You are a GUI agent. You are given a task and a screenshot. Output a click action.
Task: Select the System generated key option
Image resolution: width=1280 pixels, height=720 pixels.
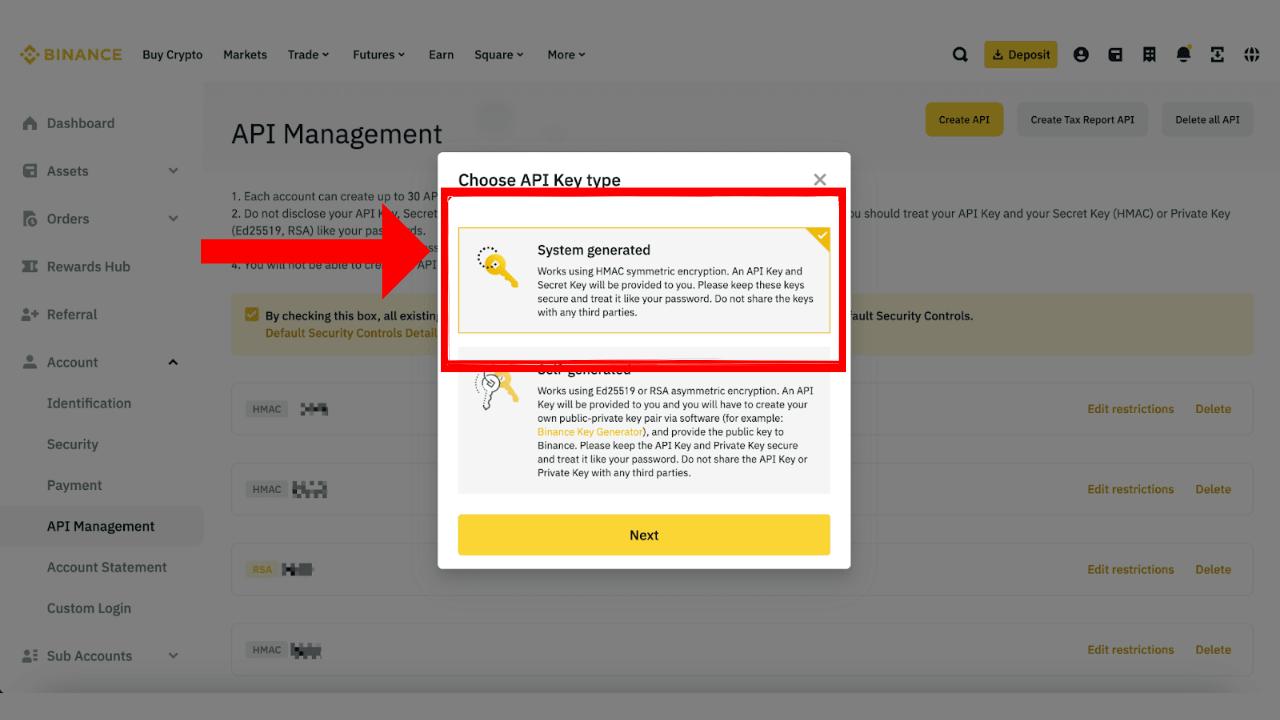tap(644, 280)
